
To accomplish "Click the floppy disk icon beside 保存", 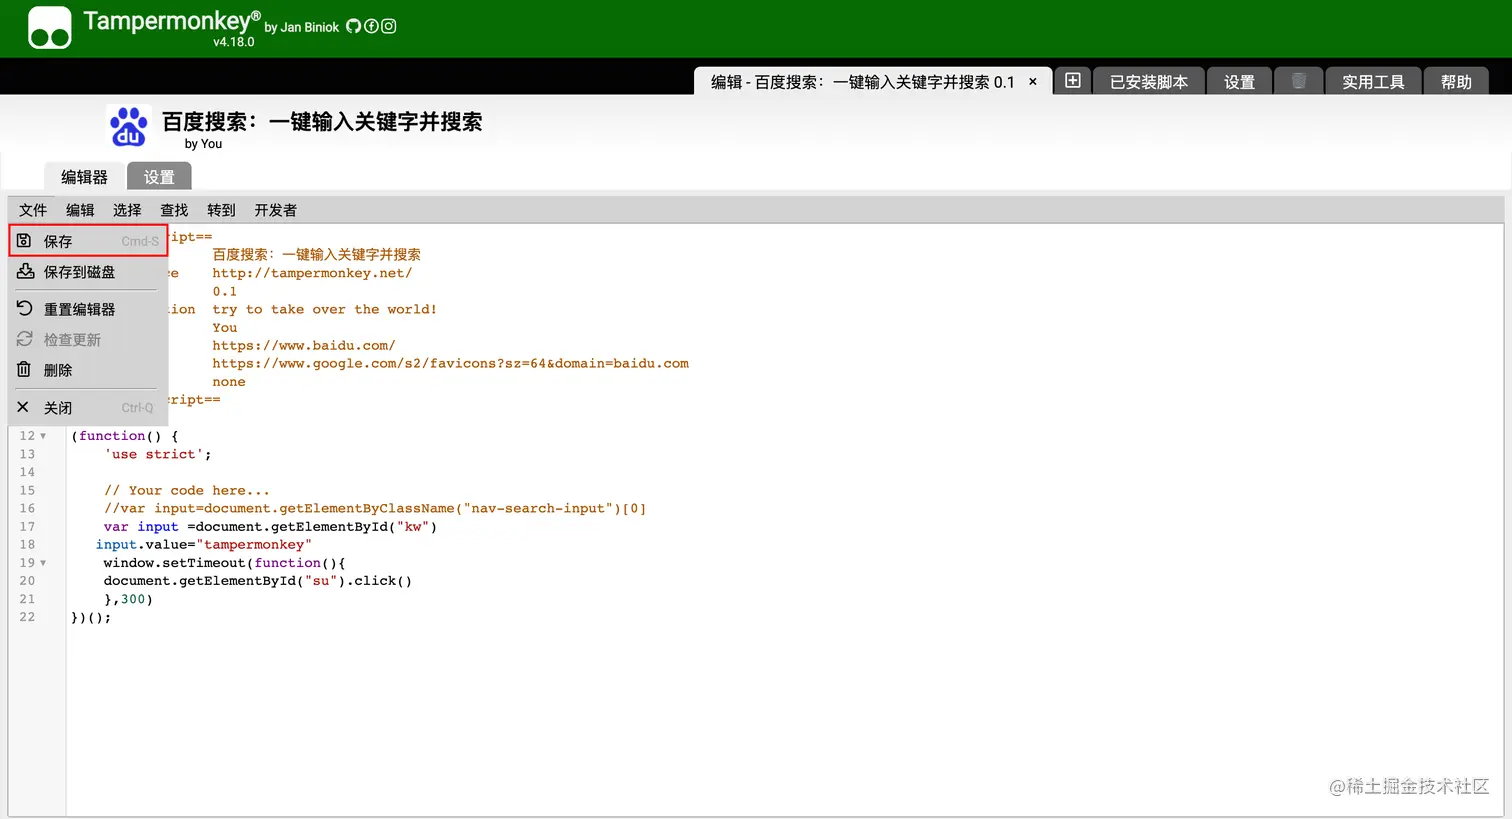I will pos(24,241).
